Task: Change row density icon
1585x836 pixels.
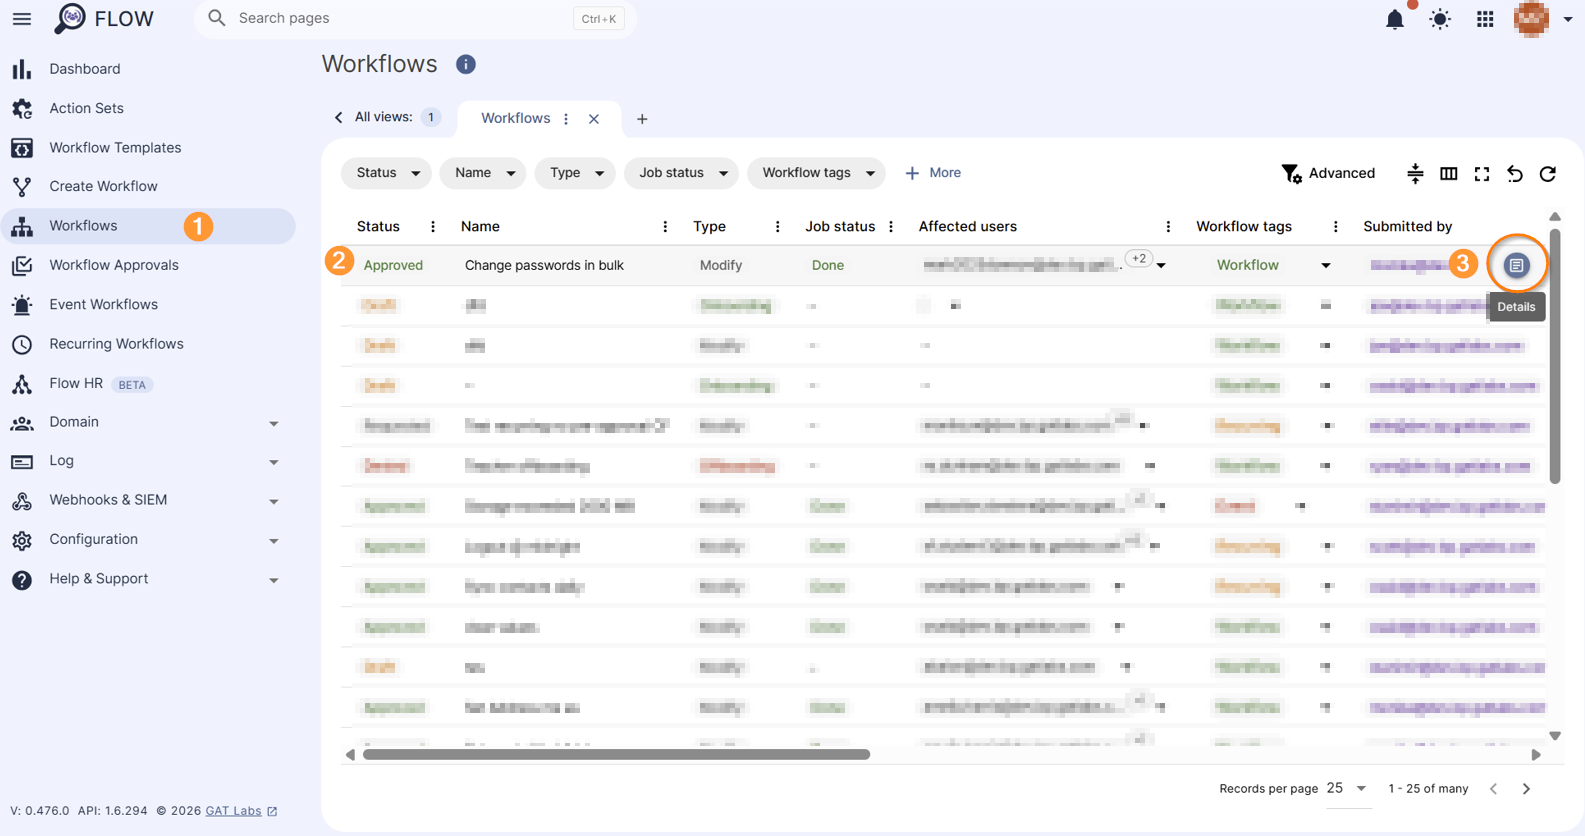Action: [x=1415, y=174]
